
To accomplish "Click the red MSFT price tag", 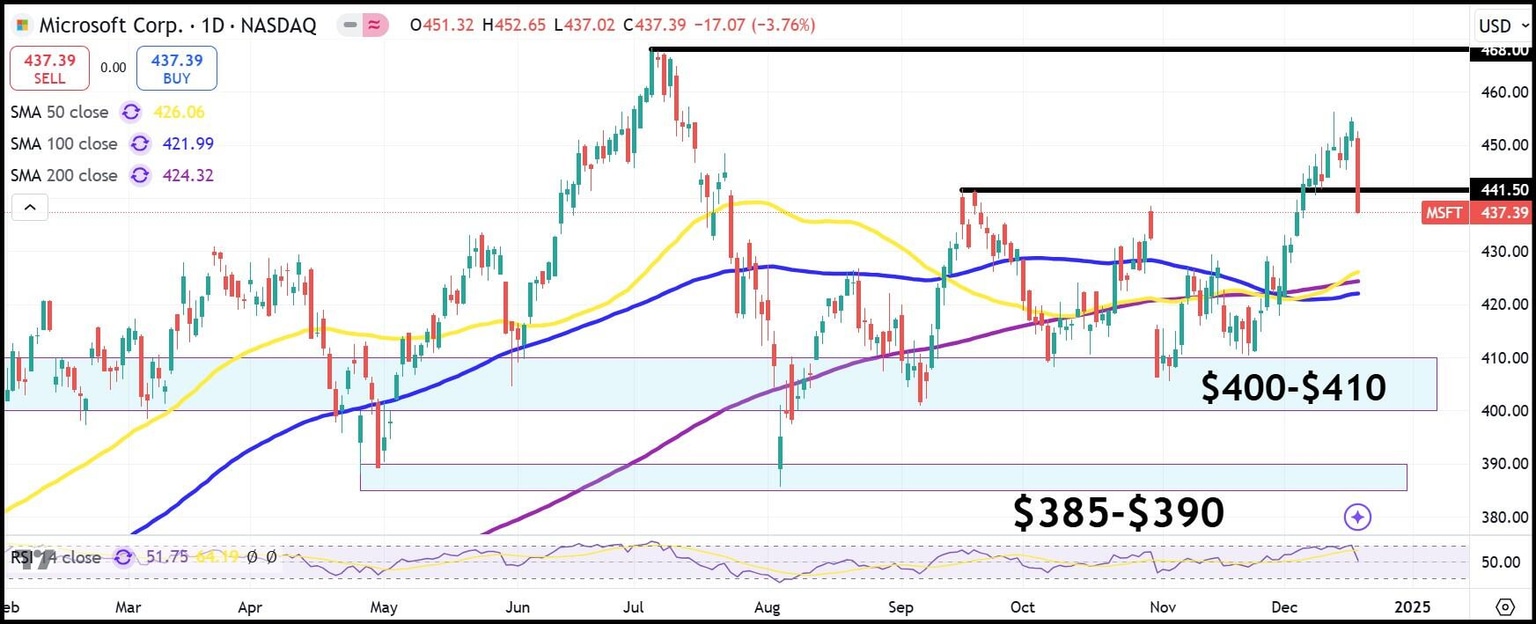I will pyautogui.click(x=1445, y=213).
